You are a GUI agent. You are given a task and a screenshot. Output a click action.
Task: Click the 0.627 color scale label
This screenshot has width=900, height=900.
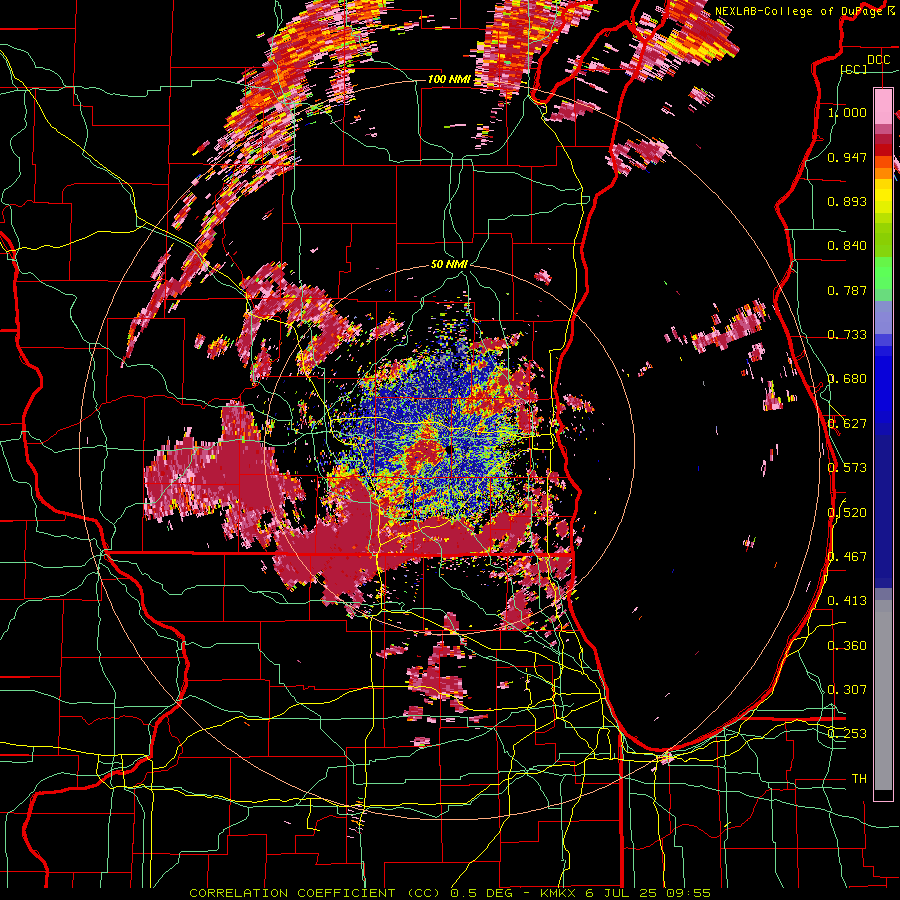pos(847,424)
